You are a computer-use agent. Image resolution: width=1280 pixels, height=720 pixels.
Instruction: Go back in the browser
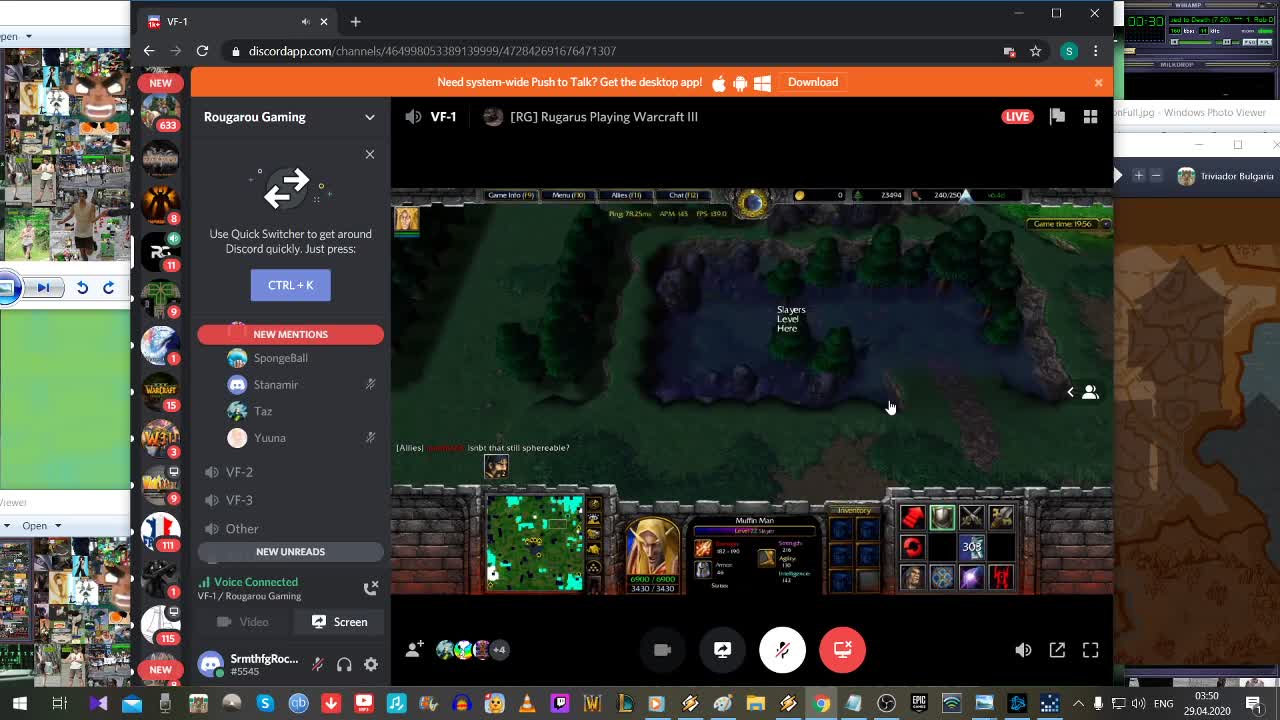(149, 51)
